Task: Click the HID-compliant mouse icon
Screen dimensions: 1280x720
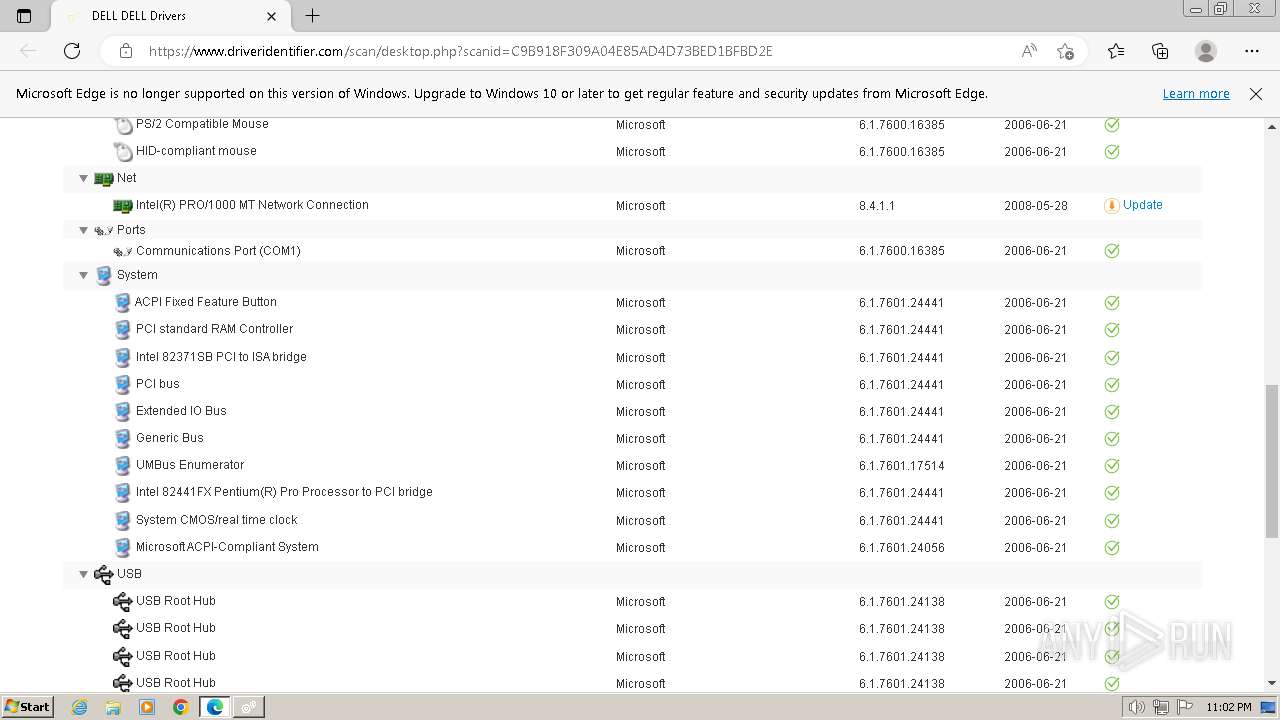Action: (123, 152)
